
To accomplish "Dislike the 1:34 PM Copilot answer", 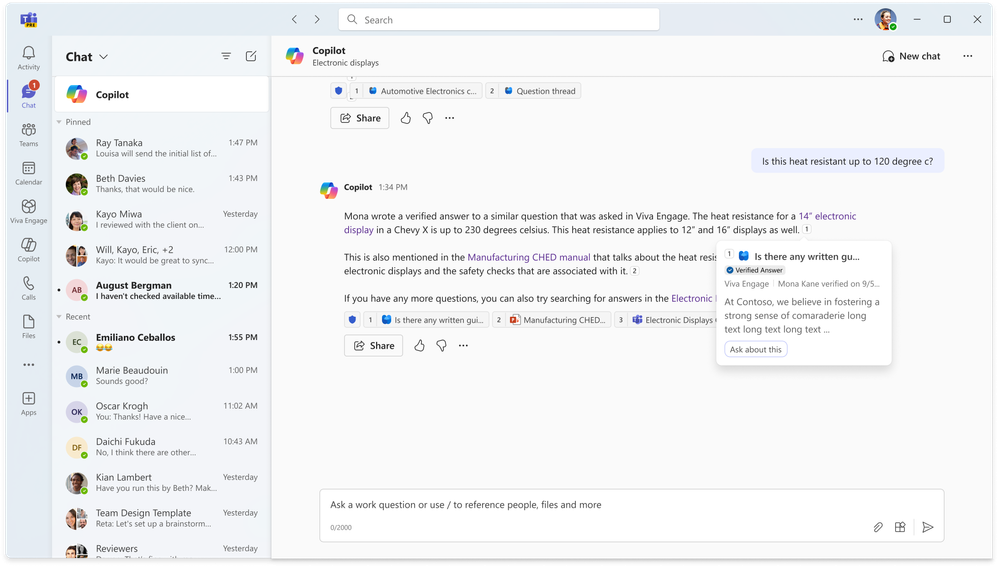I will (442, 346).
